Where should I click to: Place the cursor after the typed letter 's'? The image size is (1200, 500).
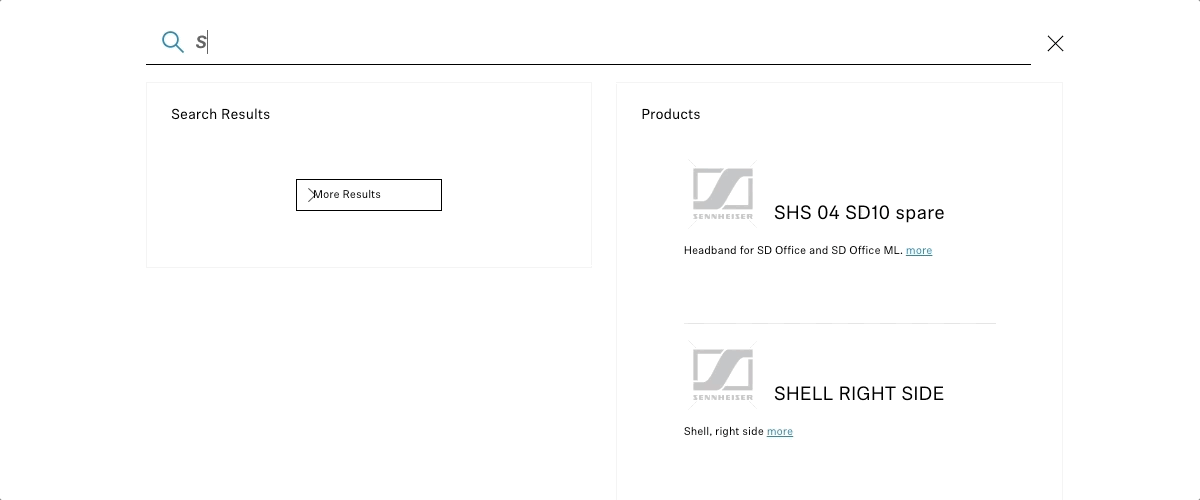point(207,42)
